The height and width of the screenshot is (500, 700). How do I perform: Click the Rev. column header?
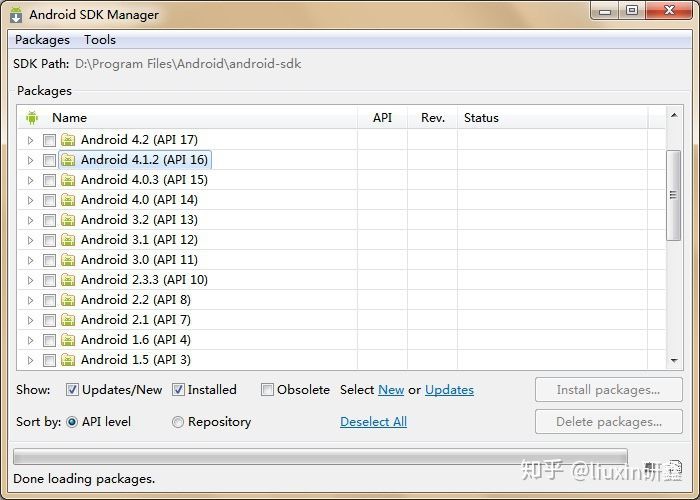coord(433,118)
